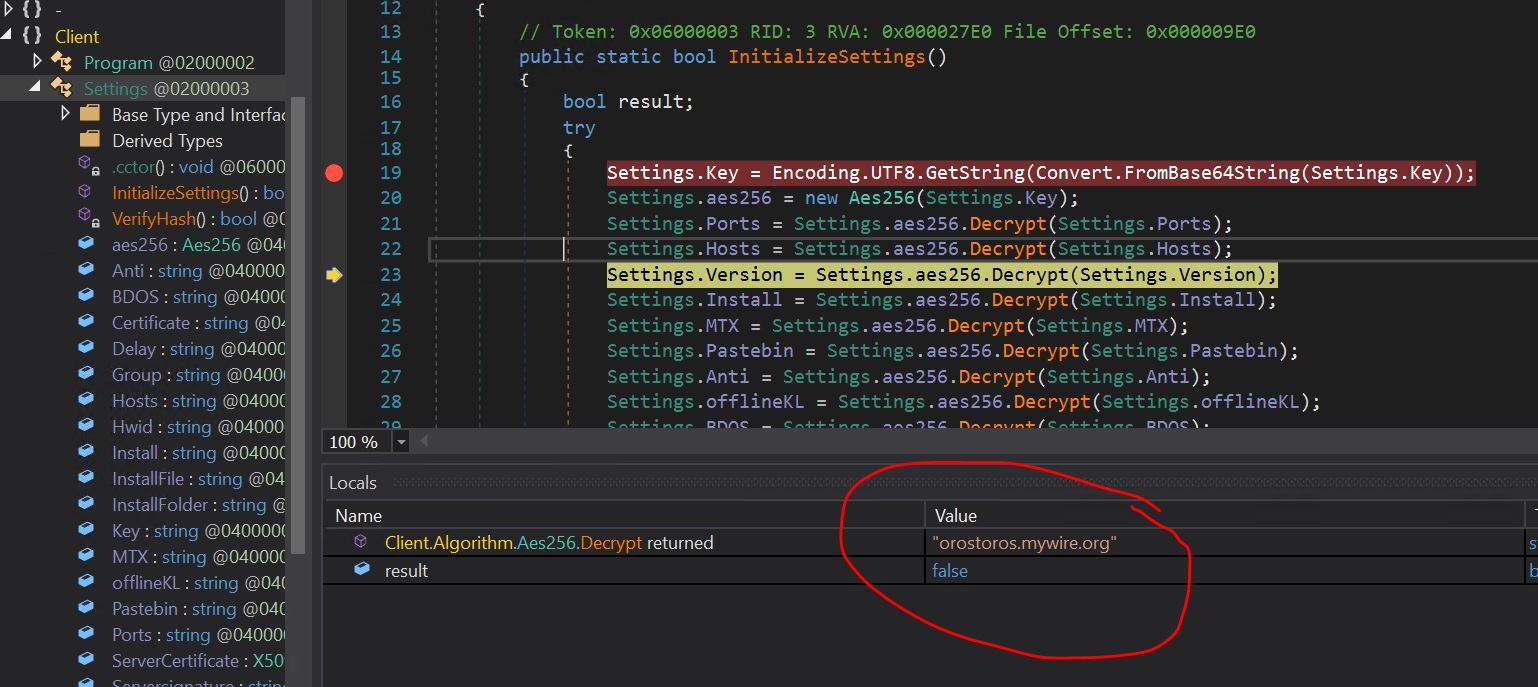1538x687 pixels.
Task: Remove the breakpoint dot on line 19
Action: click(334, 173)
